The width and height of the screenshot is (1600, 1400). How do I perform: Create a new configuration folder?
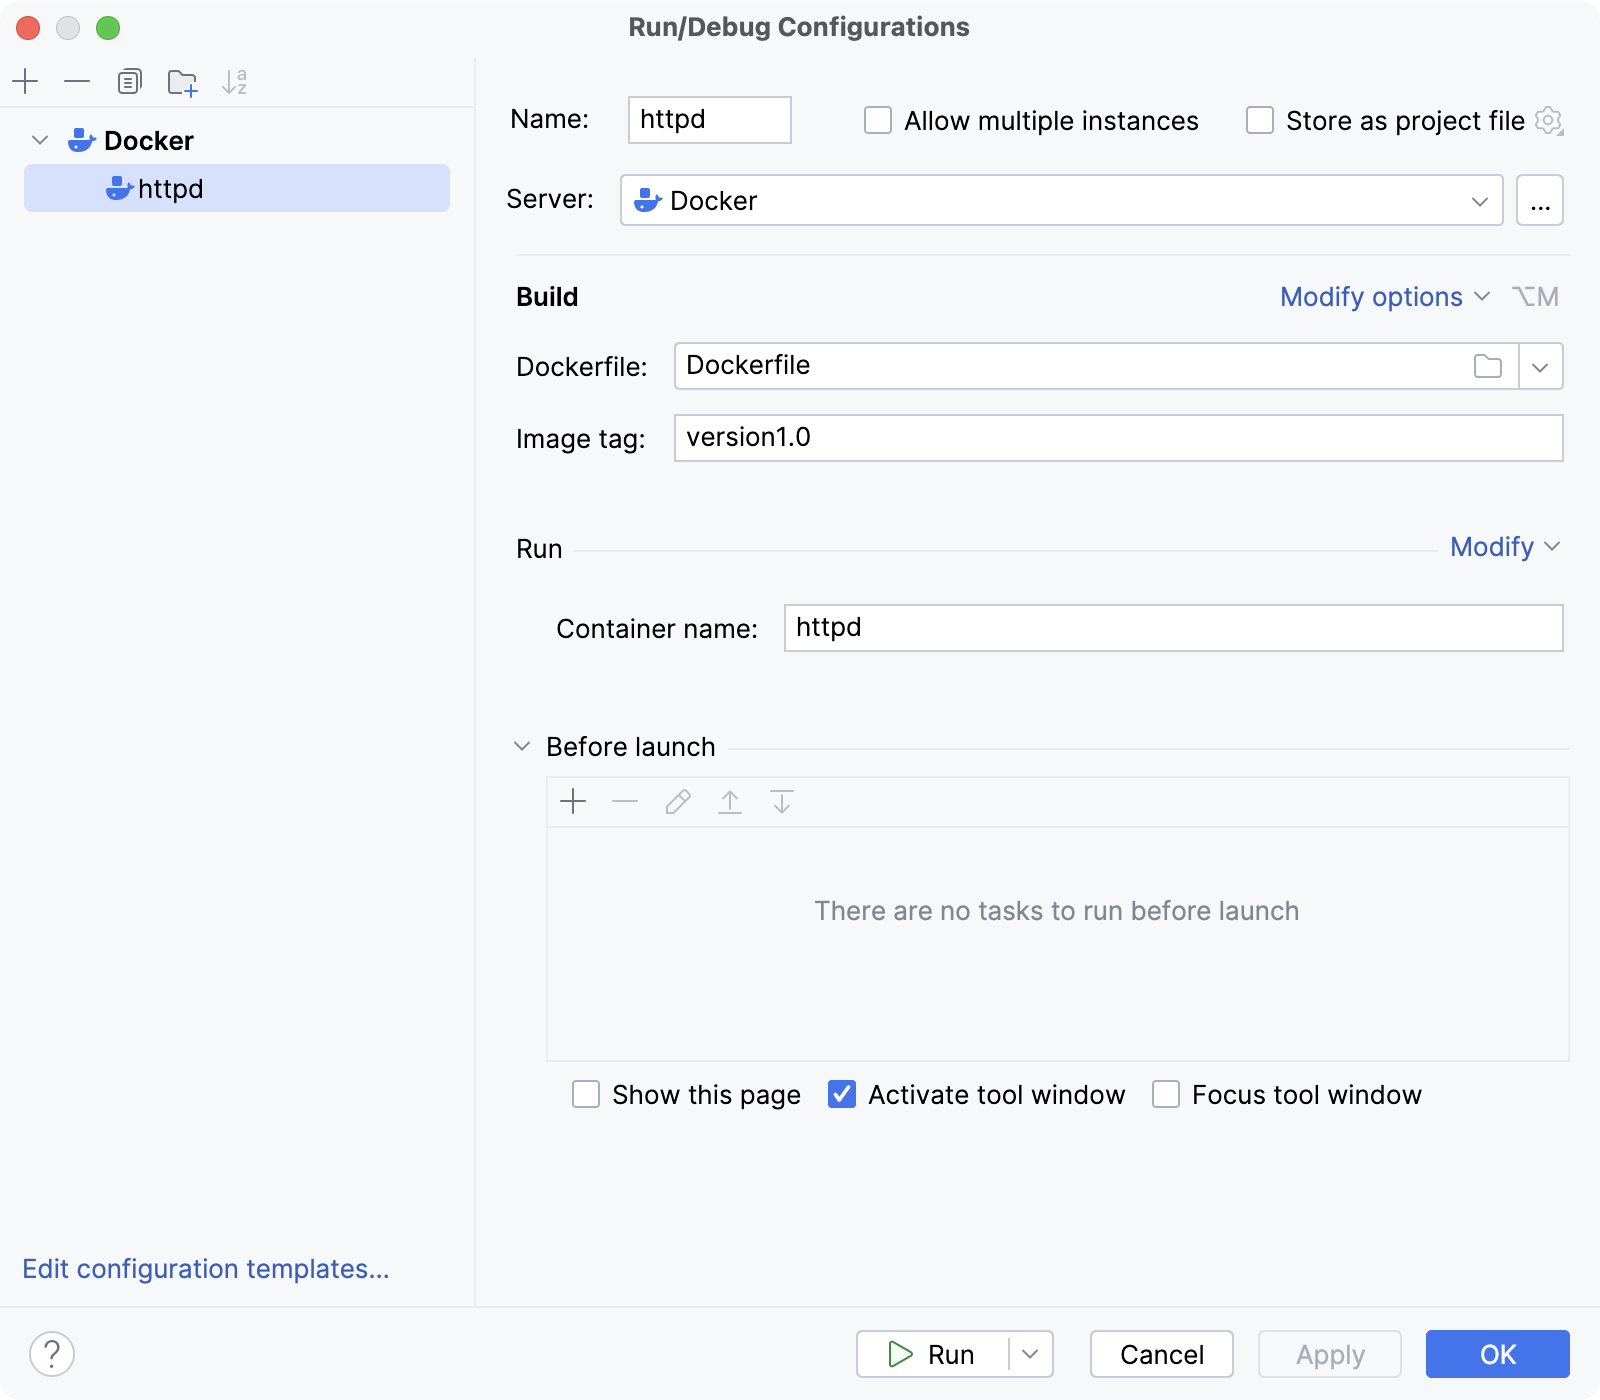[182, 82]
